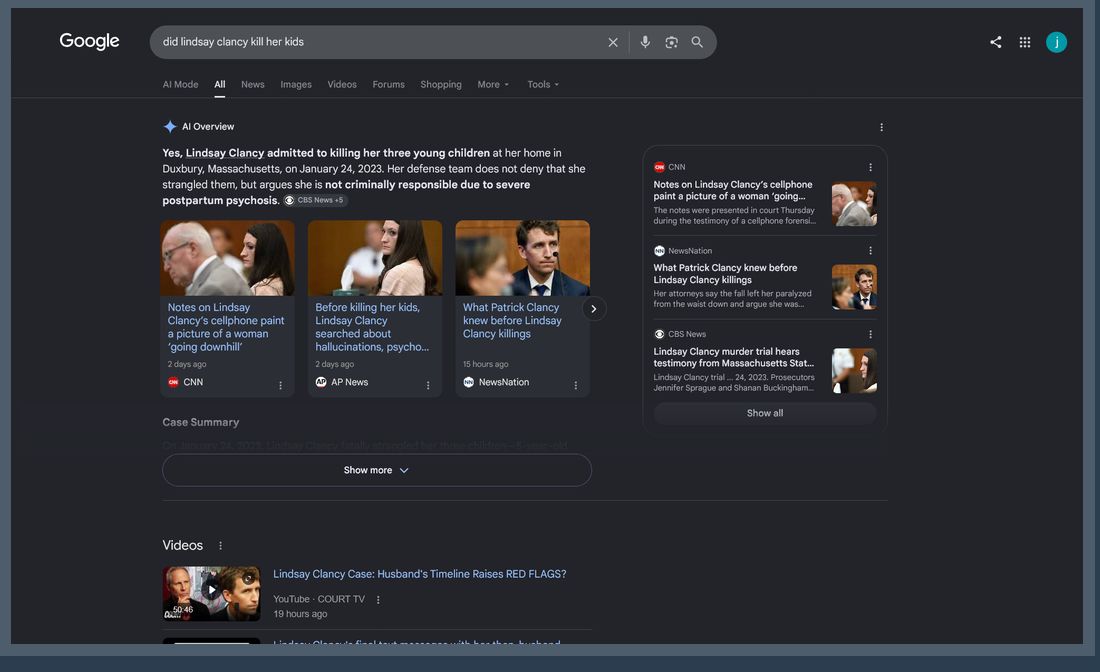
Task: Click '15 hours ago' on NewsNation card
Action: pos(485,364)
